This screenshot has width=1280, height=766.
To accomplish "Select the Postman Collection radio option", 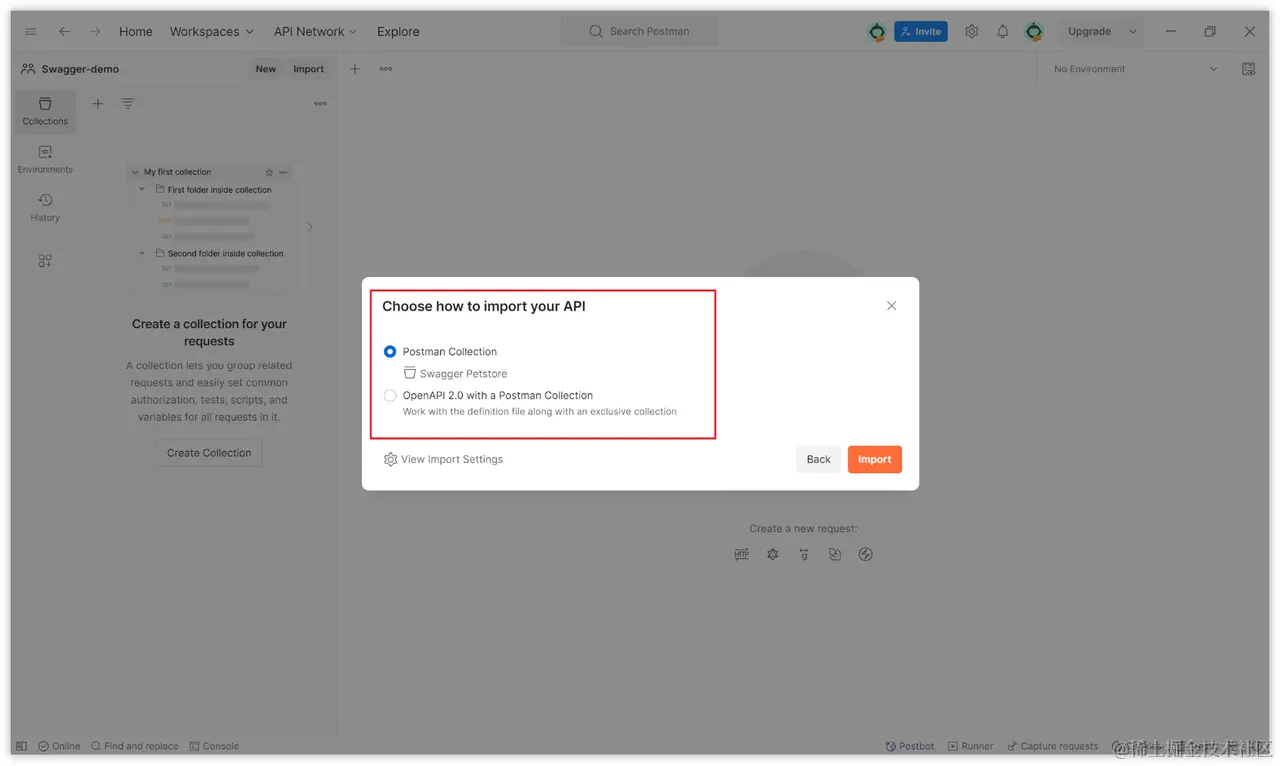I will click(390, 352).
